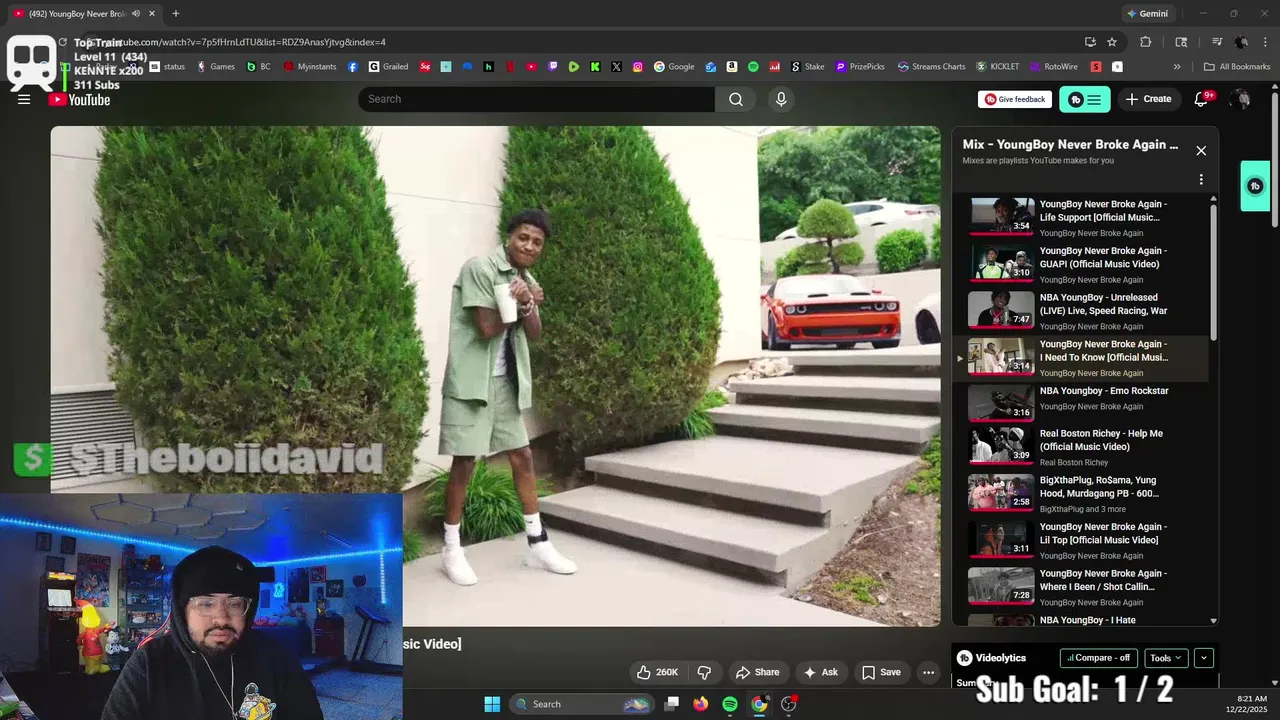The image size is (1280, 720).
Task: Click the YouTube search magnifier button
Action: 736,99
